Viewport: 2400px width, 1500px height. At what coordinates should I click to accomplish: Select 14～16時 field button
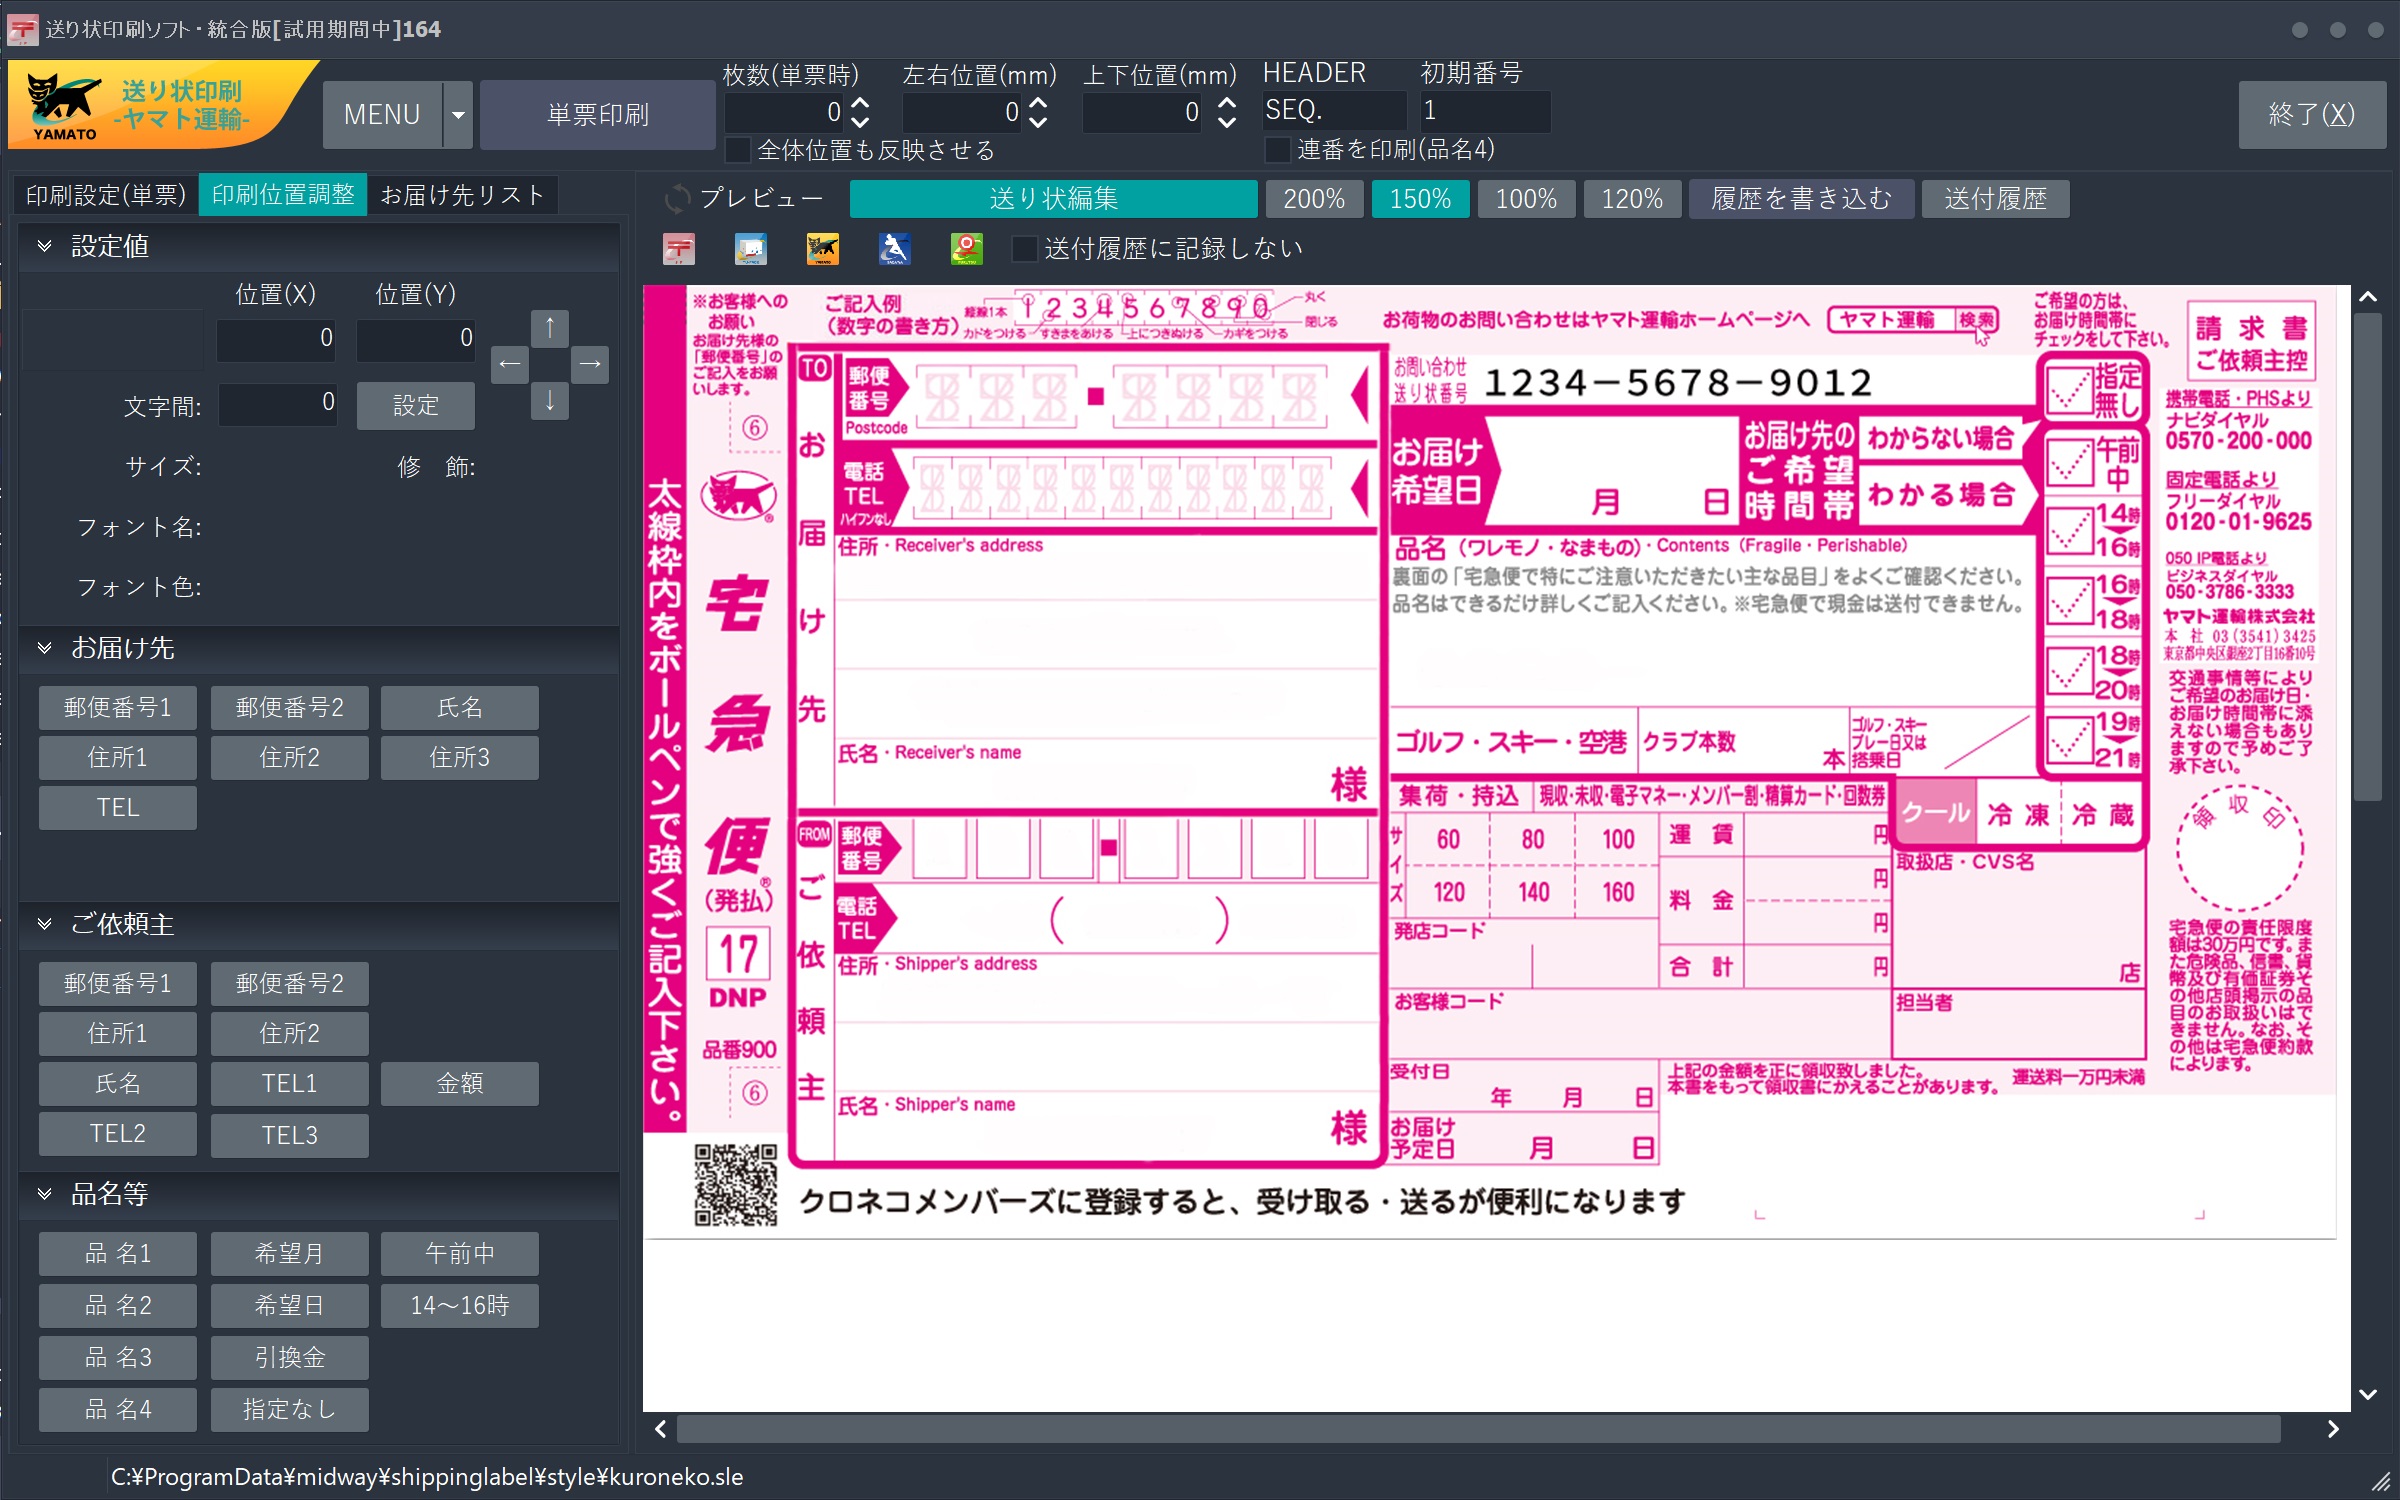click(x=460, y=1306)
